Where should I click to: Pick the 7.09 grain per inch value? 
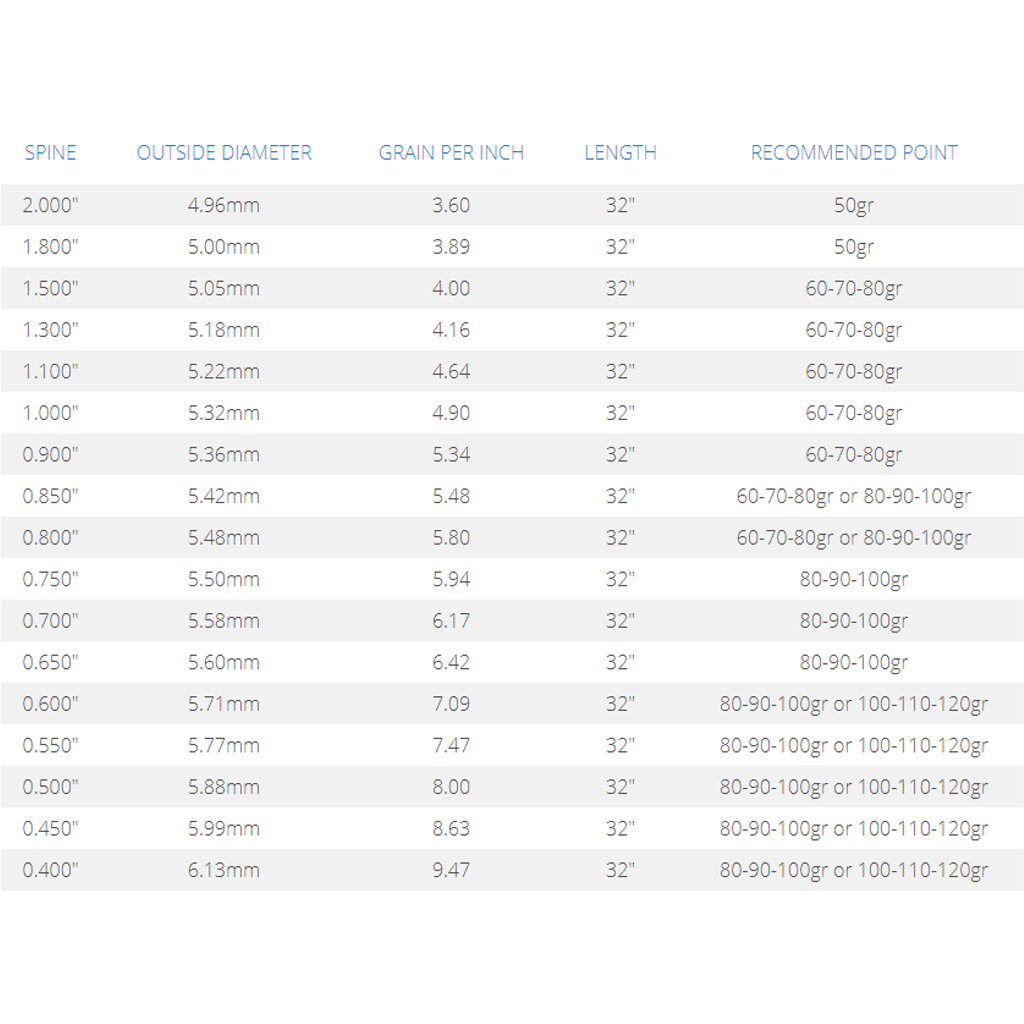451,704
